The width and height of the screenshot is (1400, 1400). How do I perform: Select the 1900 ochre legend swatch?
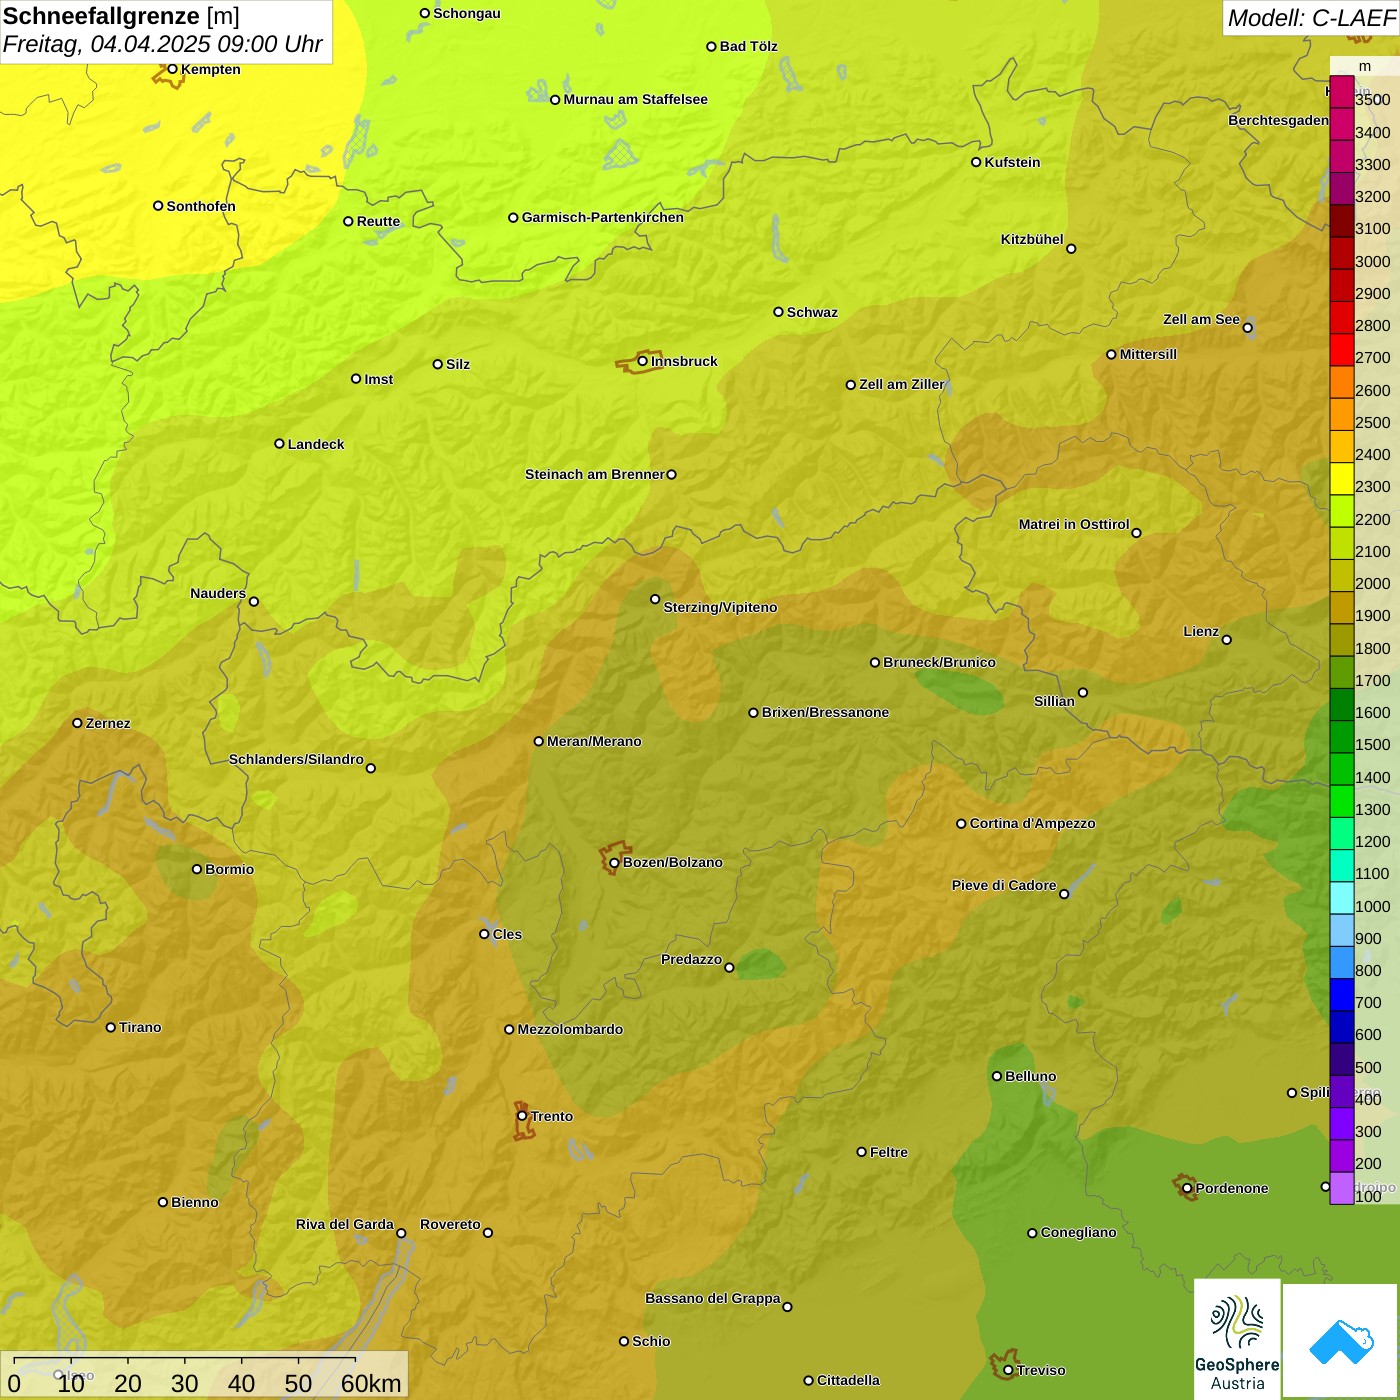(1342, 609)
